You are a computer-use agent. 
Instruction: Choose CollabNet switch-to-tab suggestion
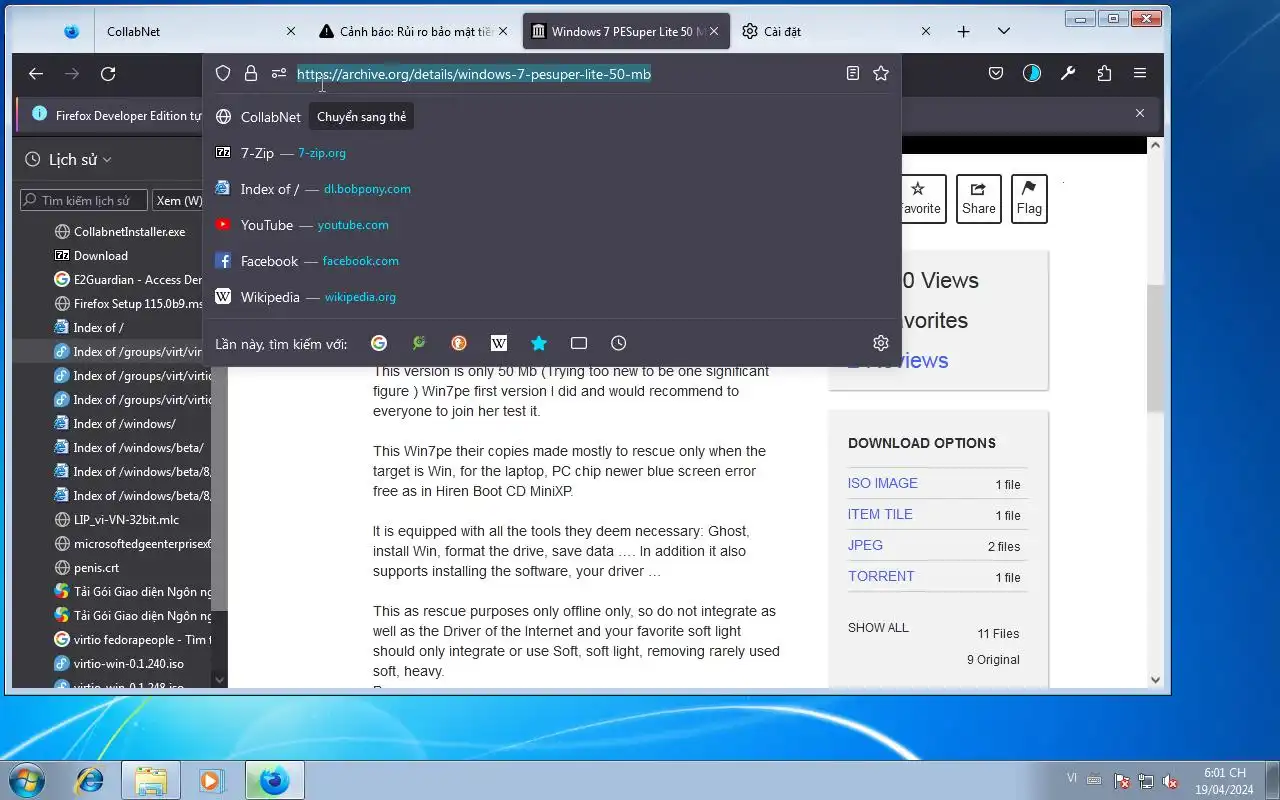[x=552, y=117]
